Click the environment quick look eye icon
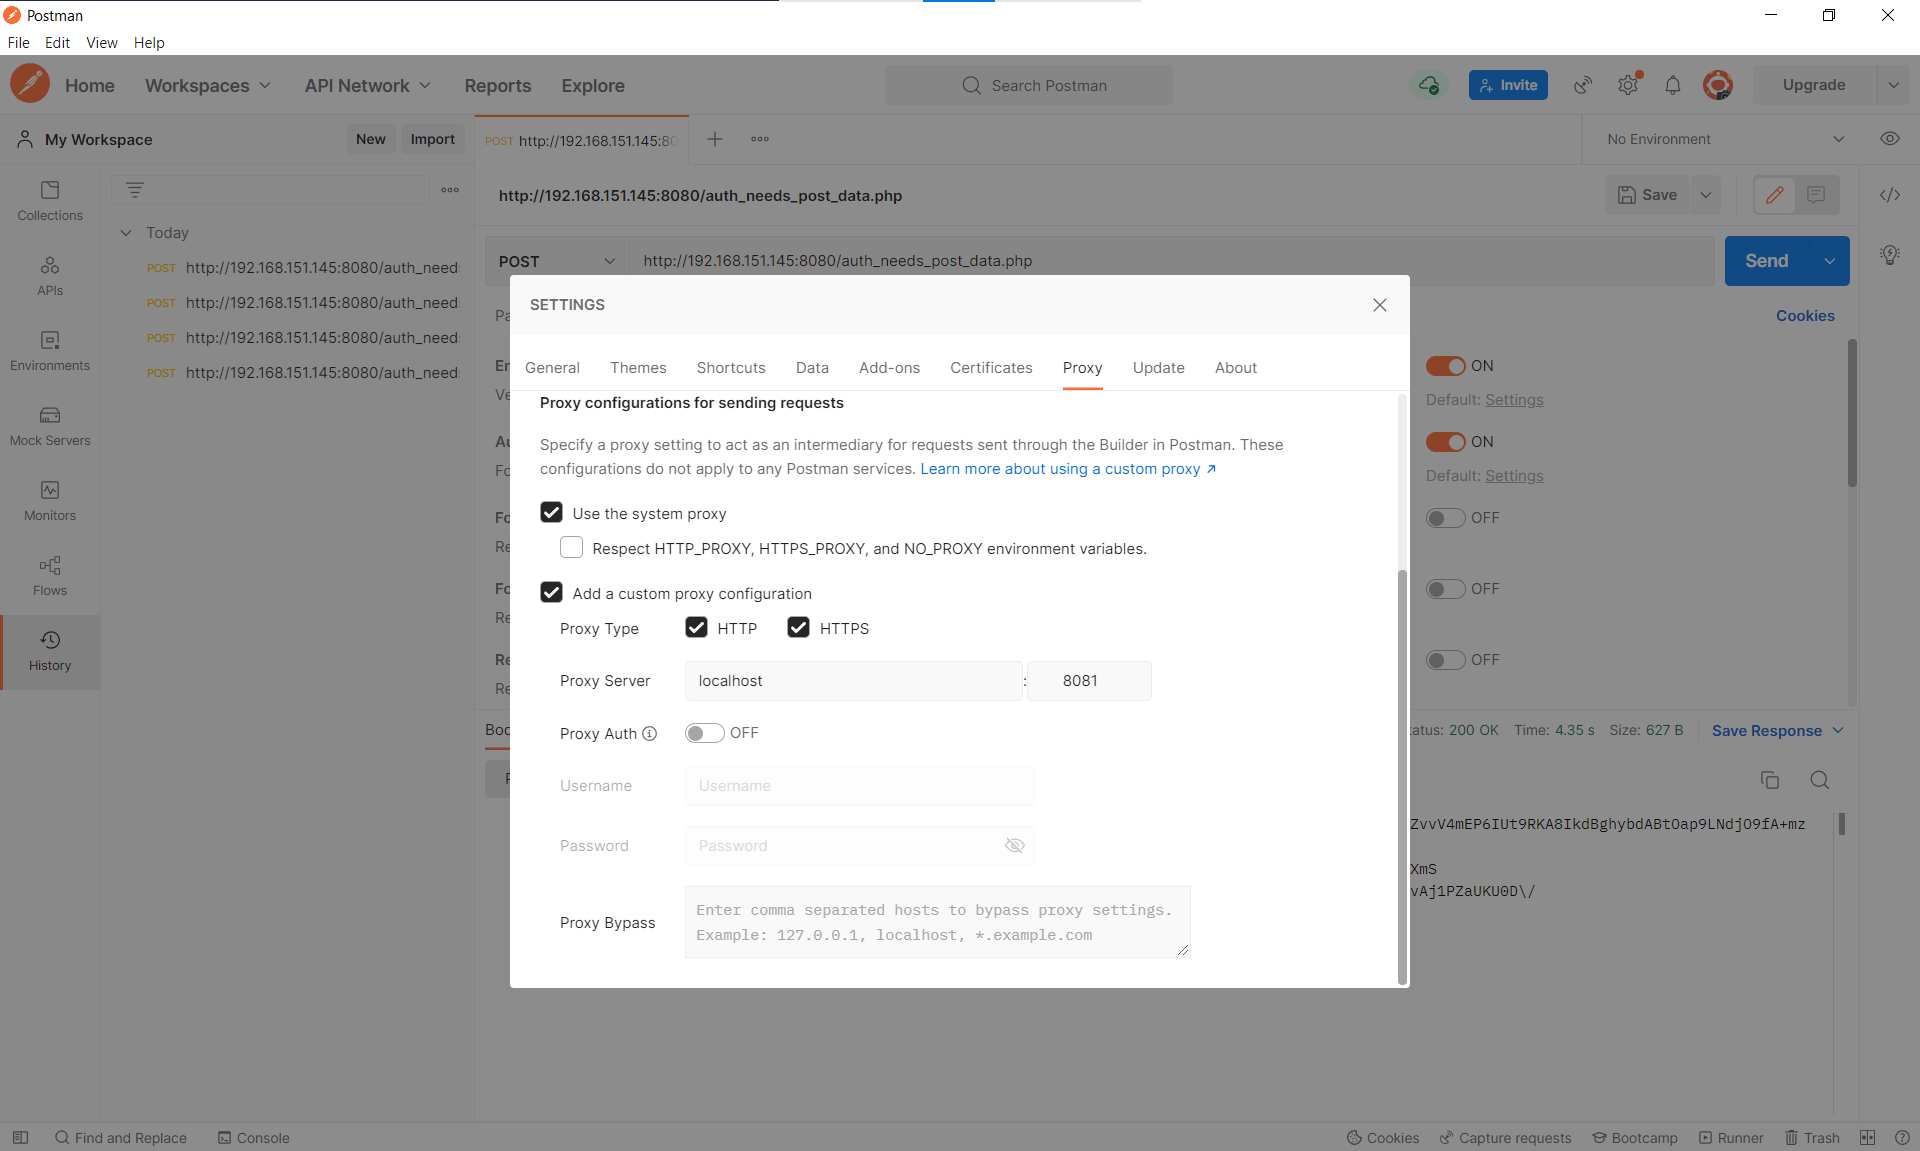Viewport: 1920px width, 1151px height. click(1889, 139)
